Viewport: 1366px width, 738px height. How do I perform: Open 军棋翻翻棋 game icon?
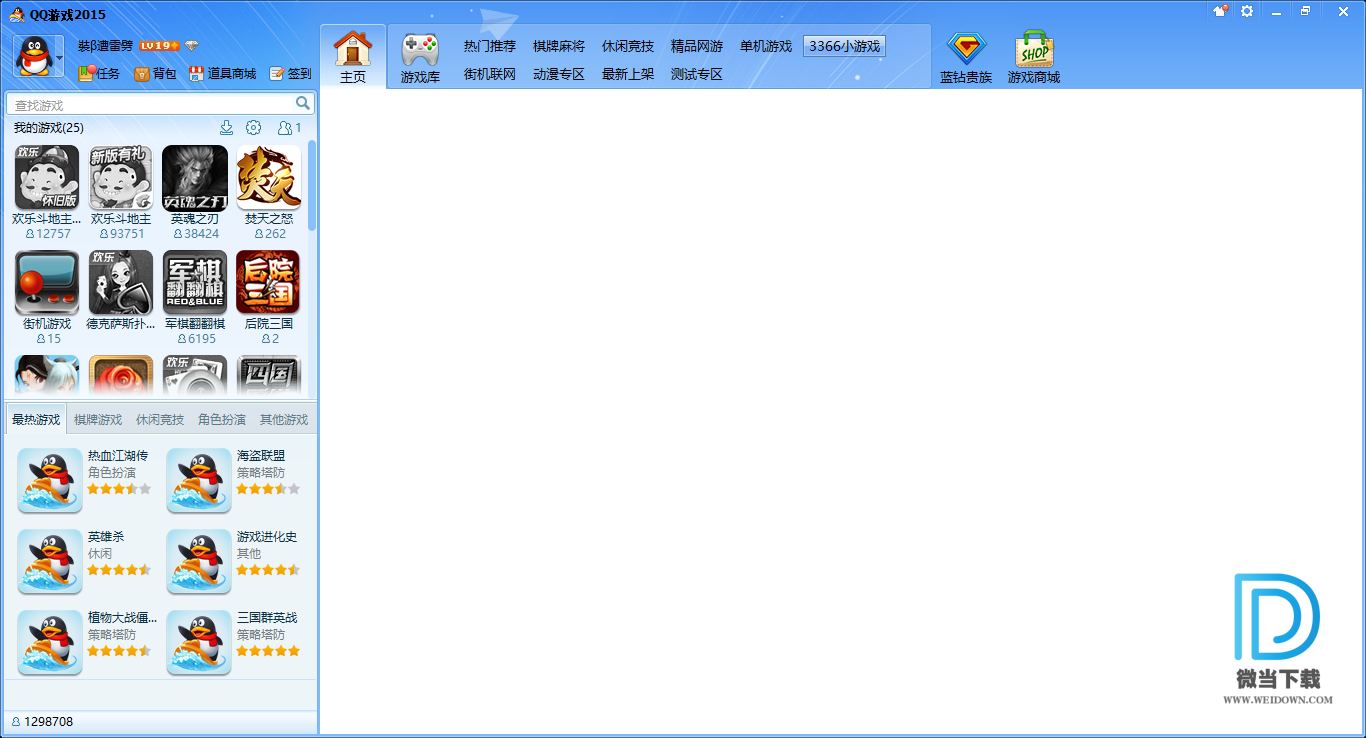(195, 282)
